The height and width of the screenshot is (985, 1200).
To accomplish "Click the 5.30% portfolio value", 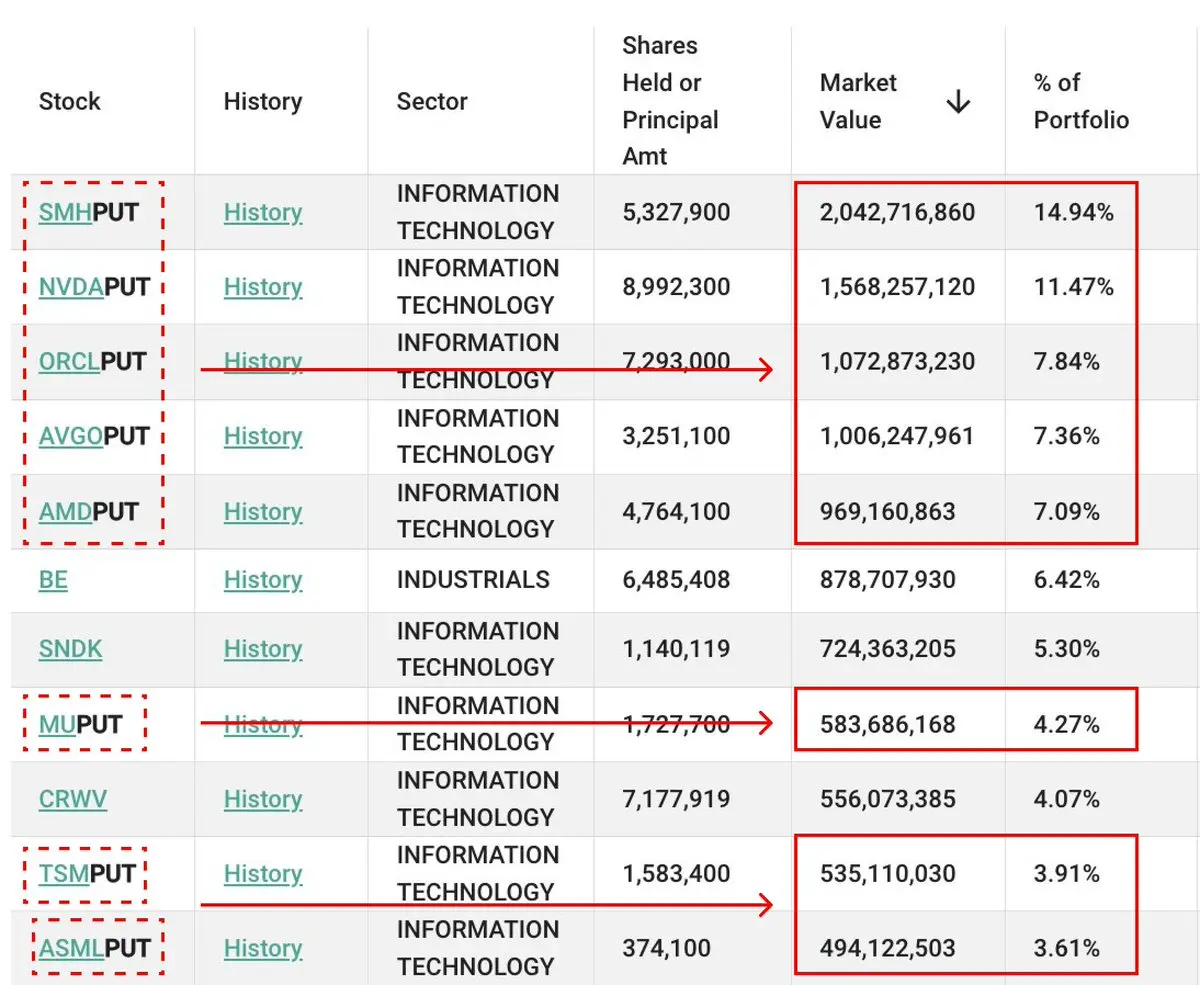I will click(x=1067, y=649).
